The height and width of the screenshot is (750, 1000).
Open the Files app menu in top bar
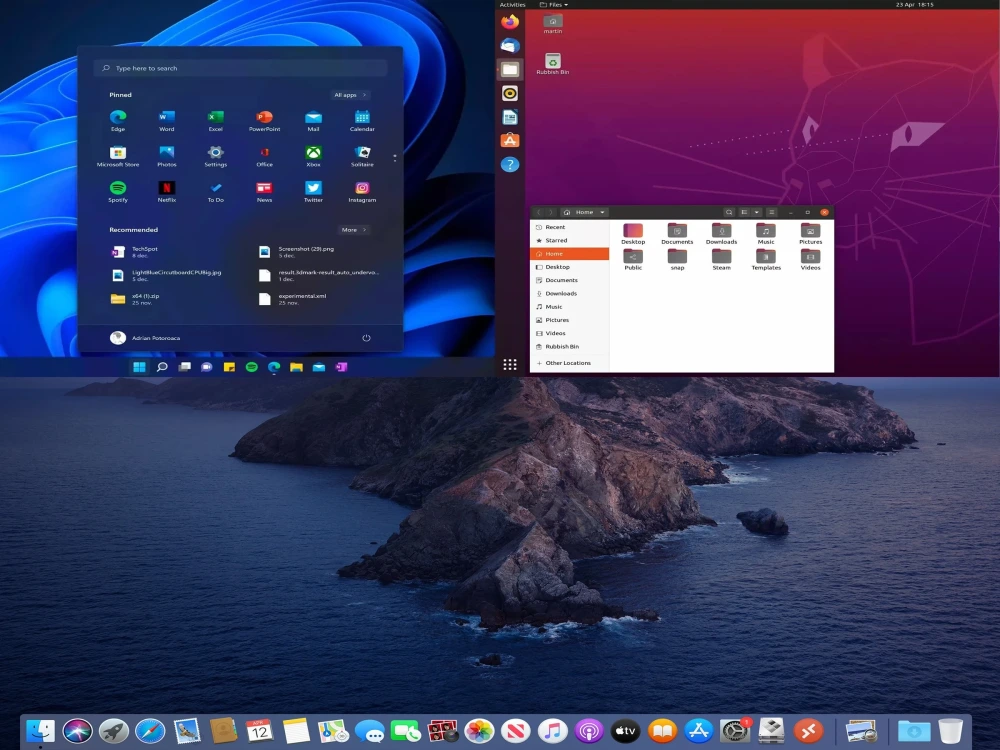[x=554, y=4]
